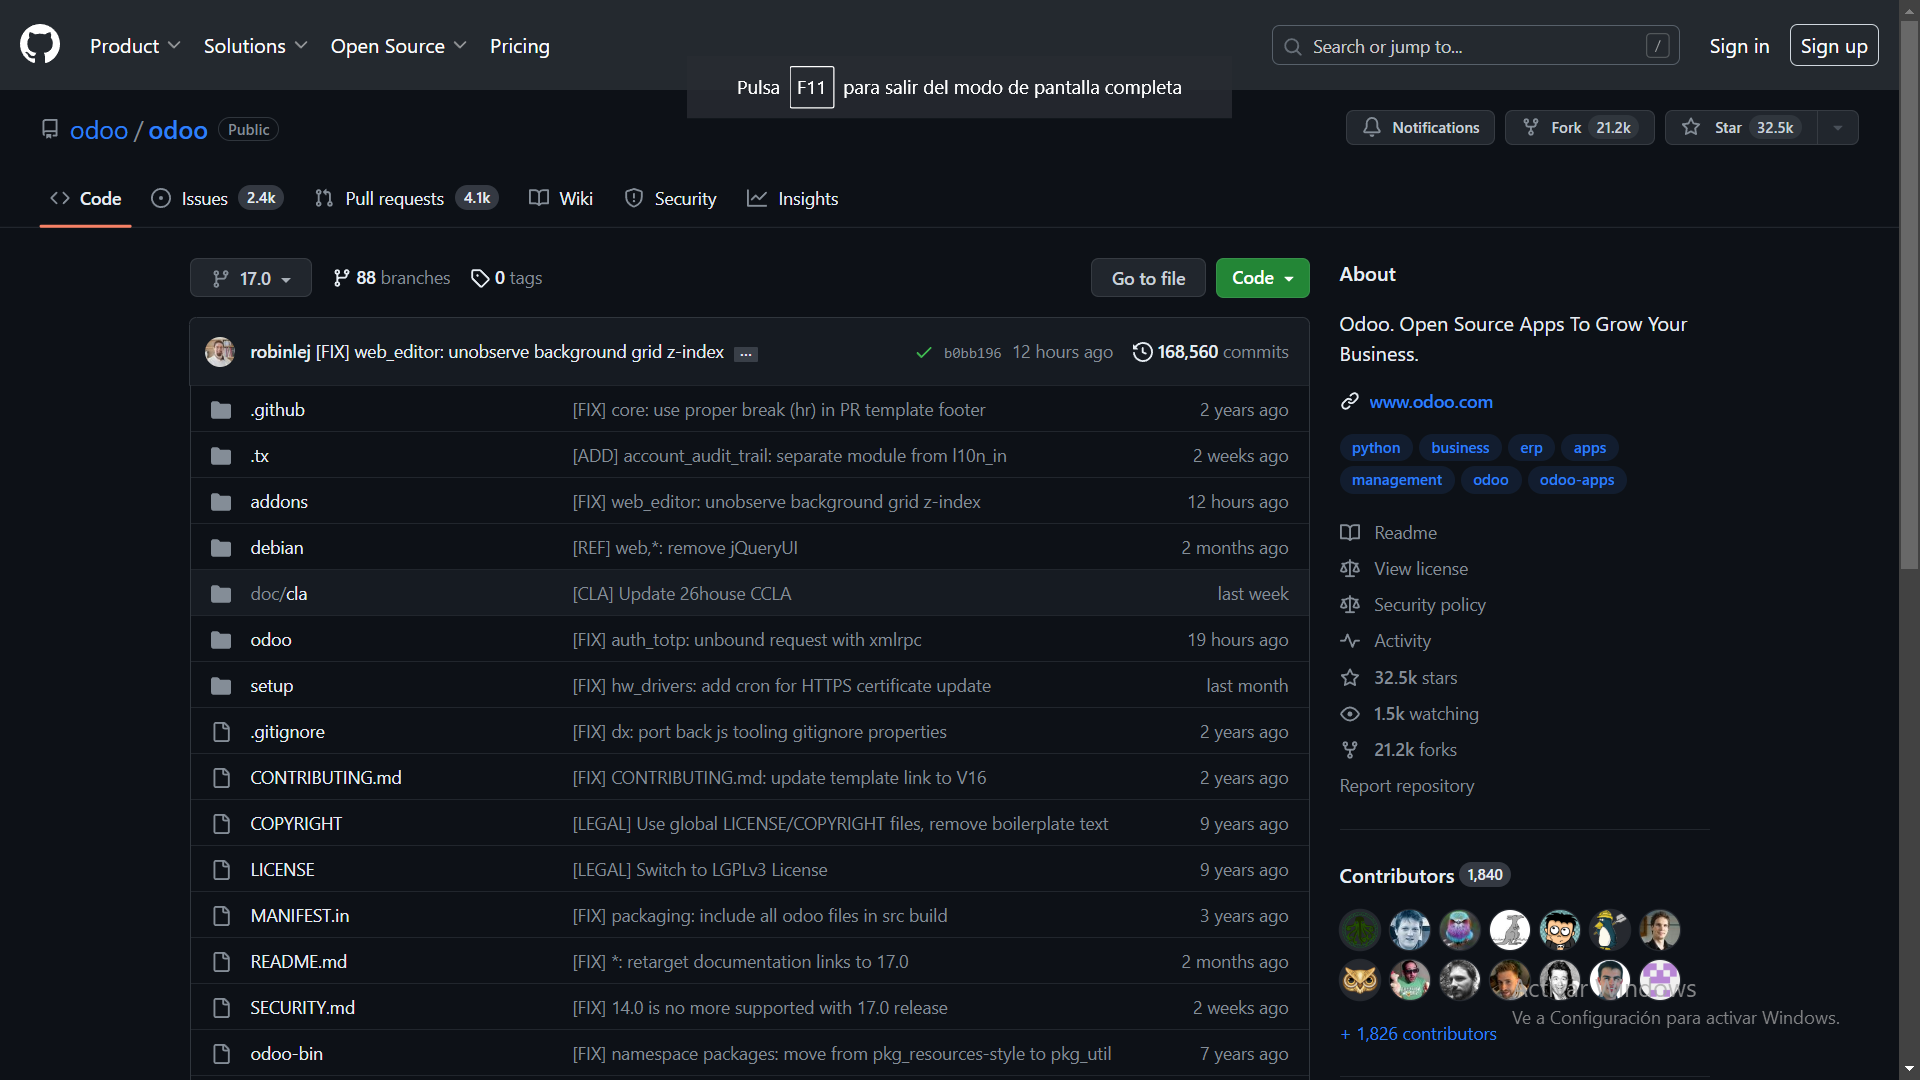Image resolution: width=1920 pixels, height=1080 pixels.
Task: Open the 17.0 branch selector dropdown
Action: coord(251,278)
